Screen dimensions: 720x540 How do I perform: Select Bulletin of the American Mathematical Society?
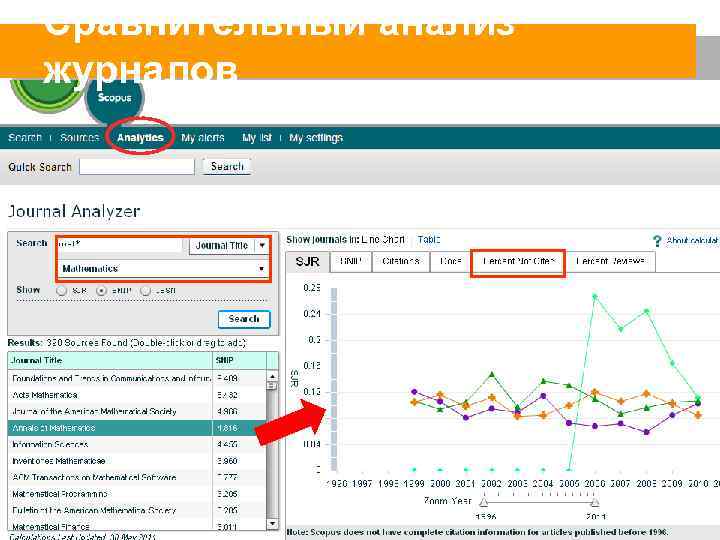click(x=136, y=511)
